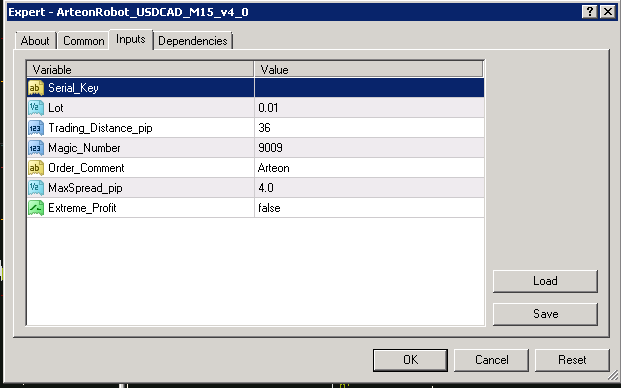
Task: Select the Serial_Key variable name
Action: (73, 88)
